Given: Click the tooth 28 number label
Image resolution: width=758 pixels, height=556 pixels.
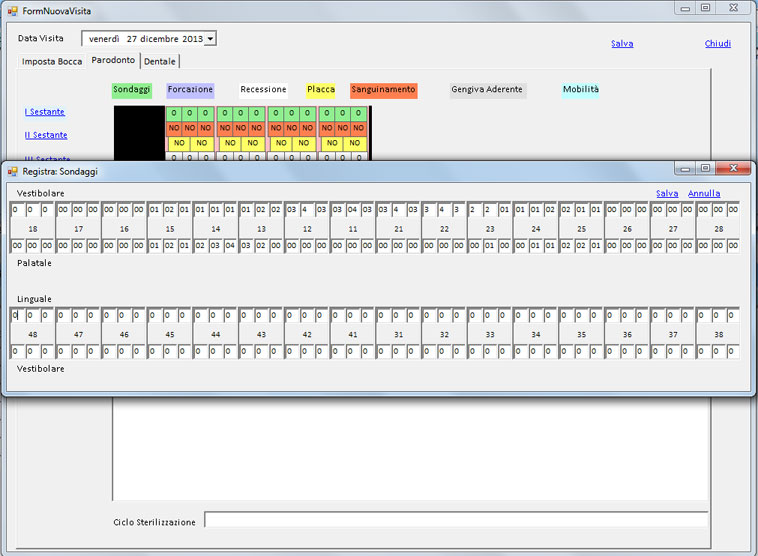Looking at the screenshot, I should 719,229.
